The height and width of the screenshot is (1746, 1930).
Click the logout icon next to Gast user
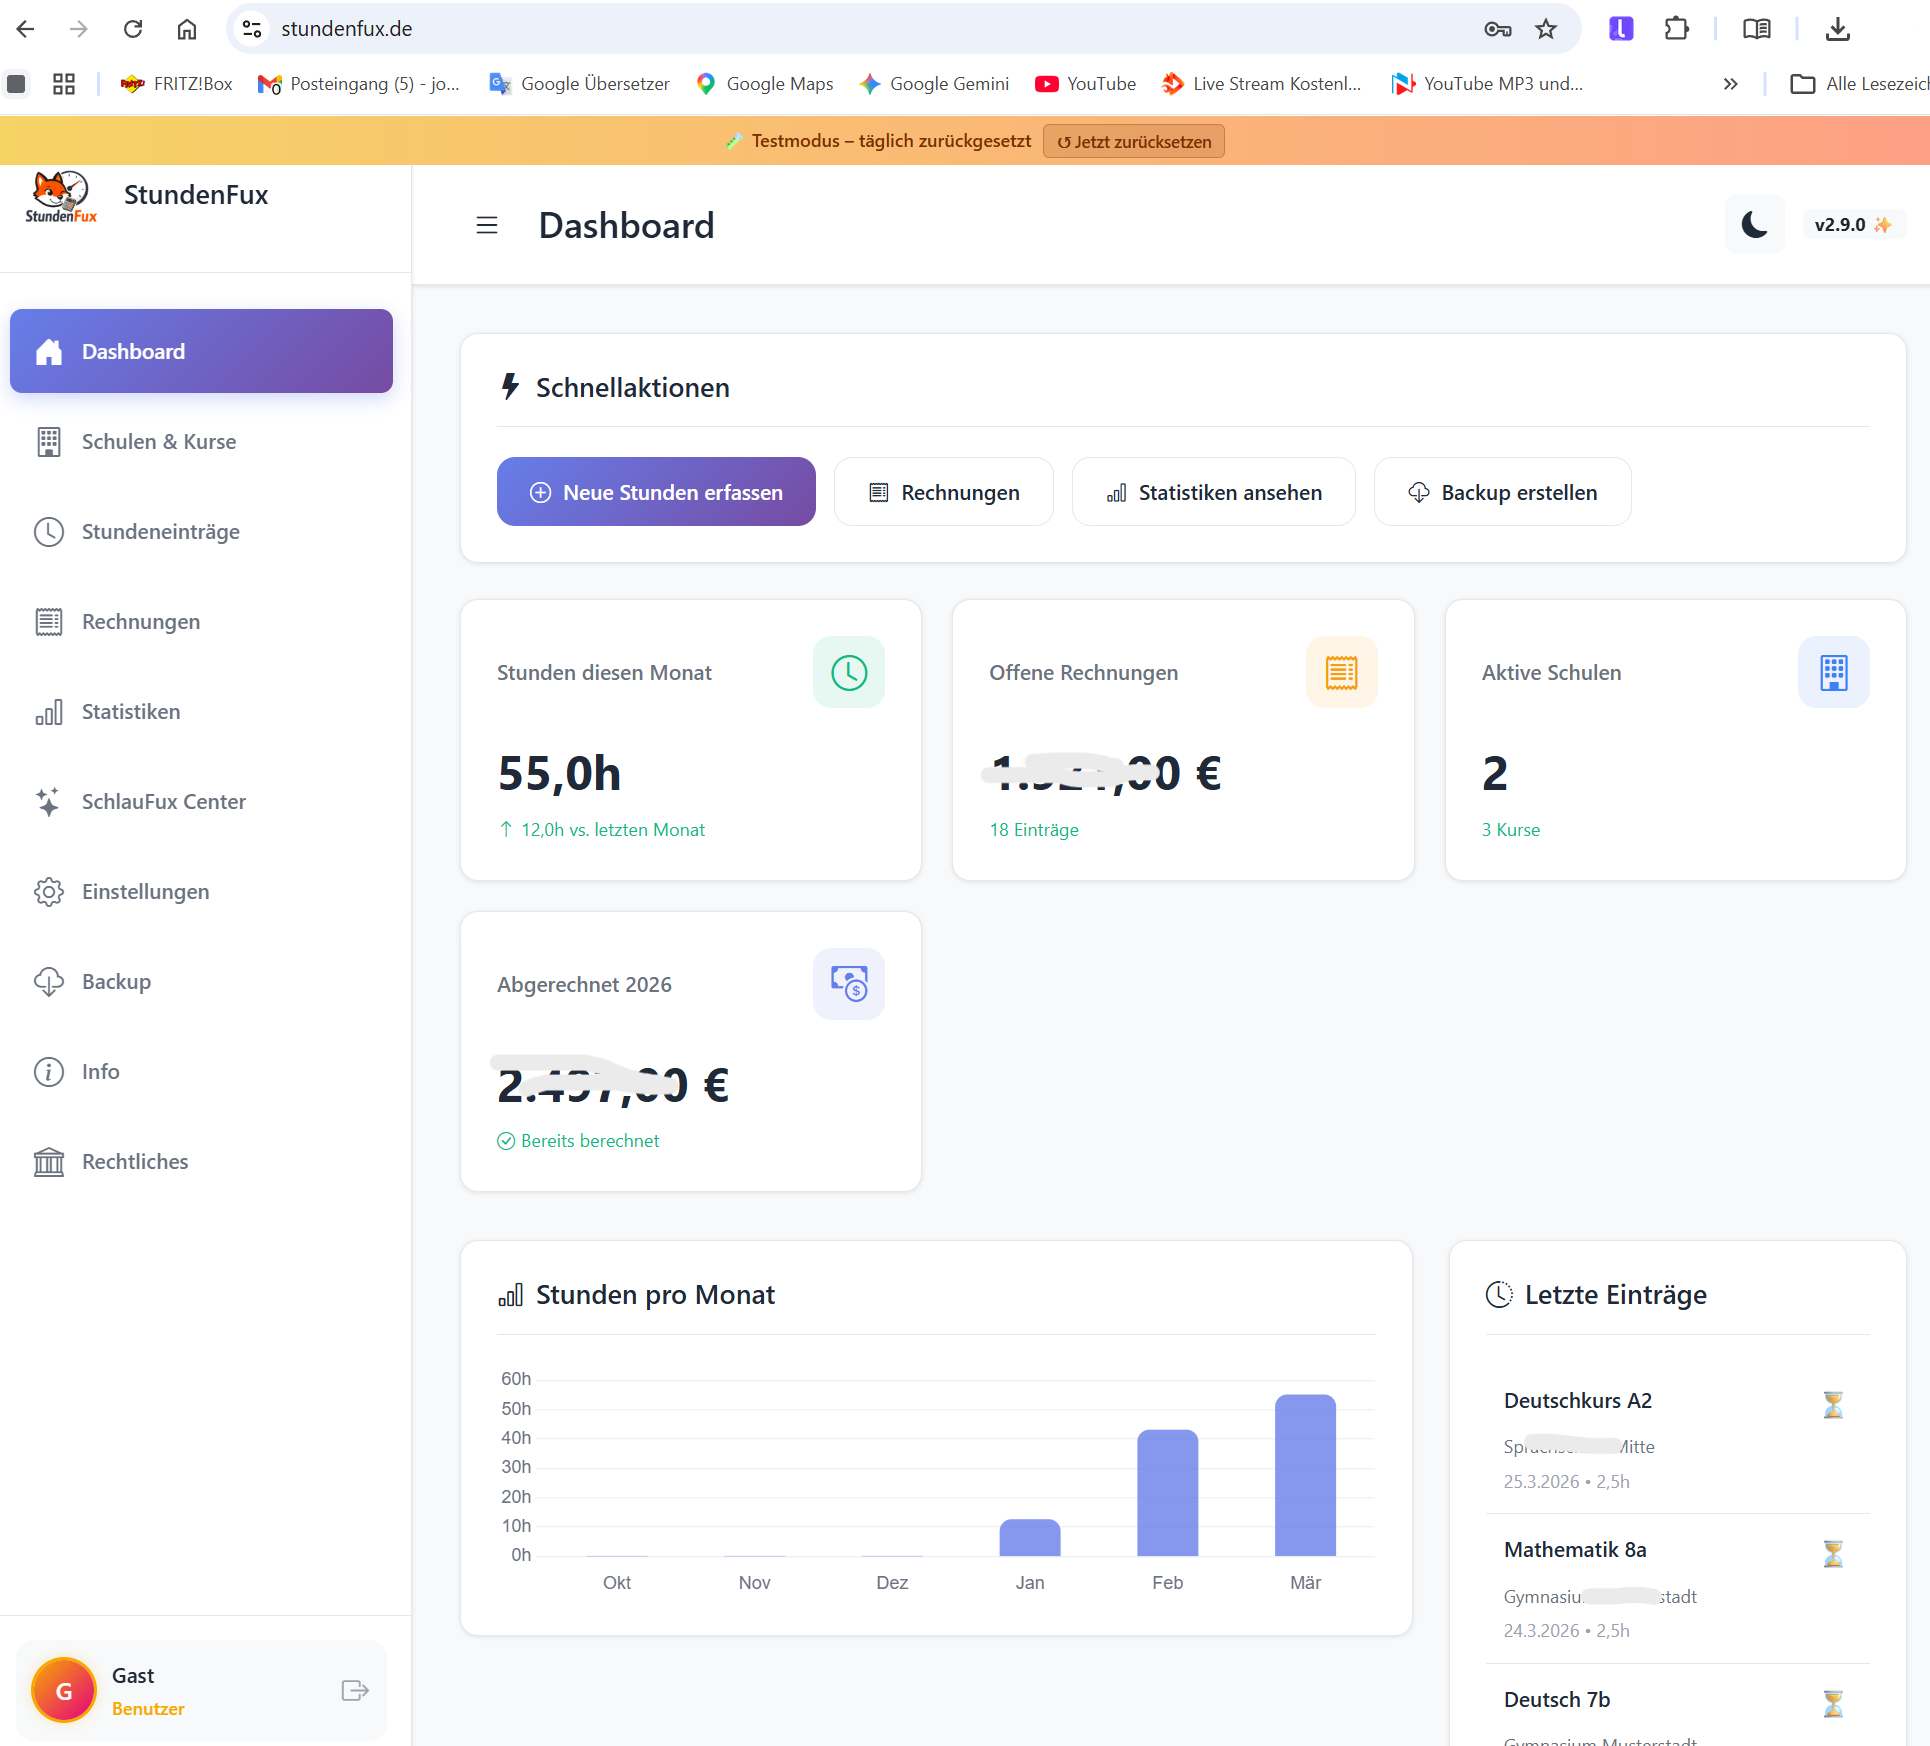pyautogui.click(x=353, y=1690)
